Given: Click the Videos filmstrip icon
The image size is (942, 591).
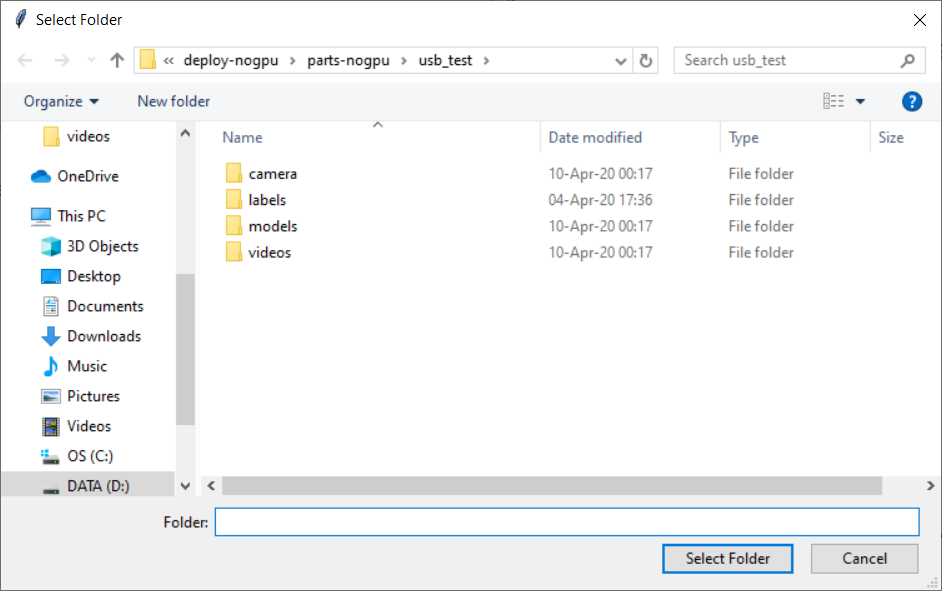Looking at the screenshot, I should tap(51, 426).
